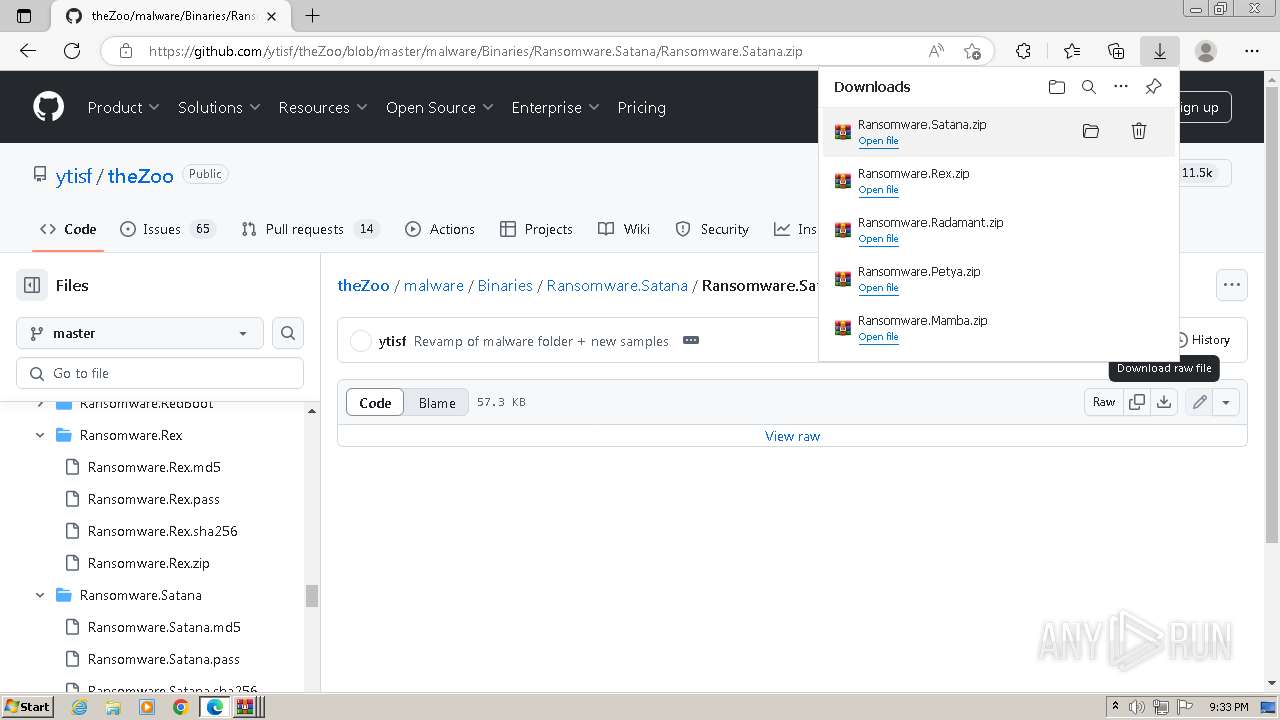Click the Read aloud icon

tap(936, 51)
